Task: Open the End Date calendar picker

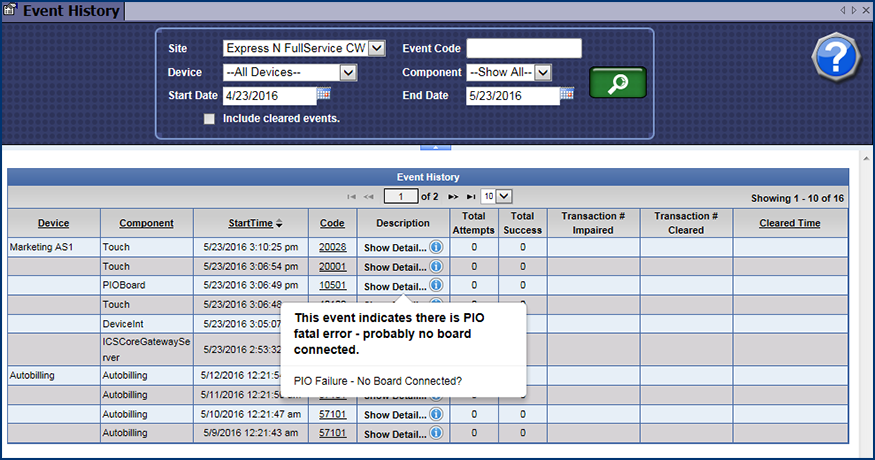Action: (x=567, y=95)
